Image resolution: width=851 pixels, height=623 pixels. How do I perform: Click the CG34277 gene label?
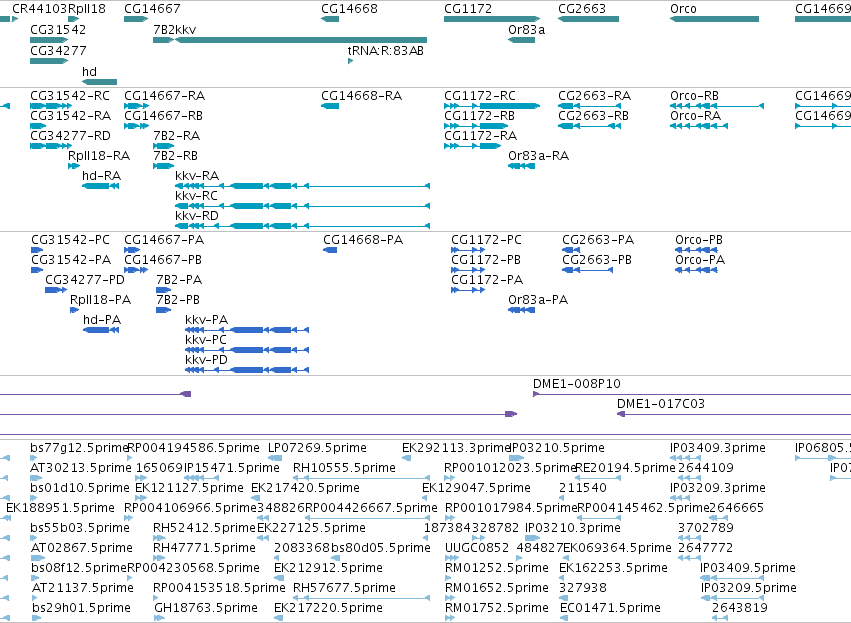click(58, 51)
